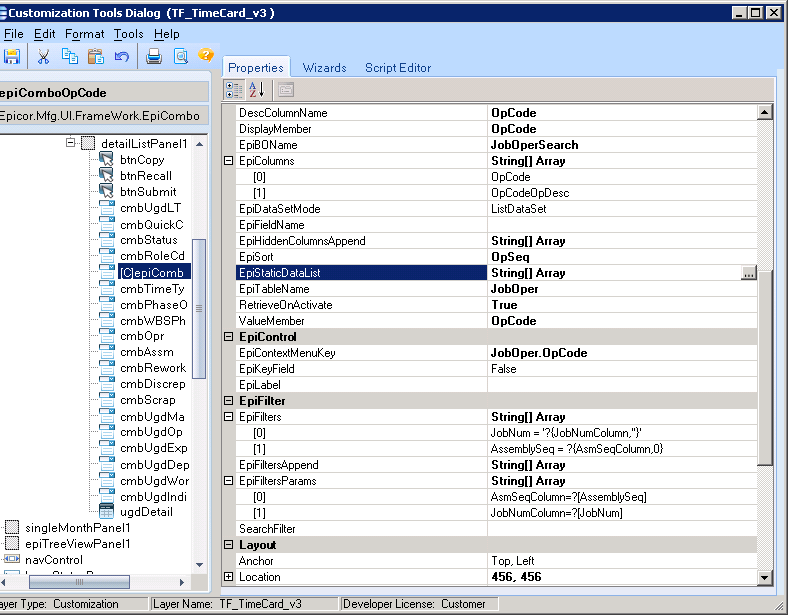Click the Save toolbar icon
788x615 pixels.
click(x=11, y=56)
